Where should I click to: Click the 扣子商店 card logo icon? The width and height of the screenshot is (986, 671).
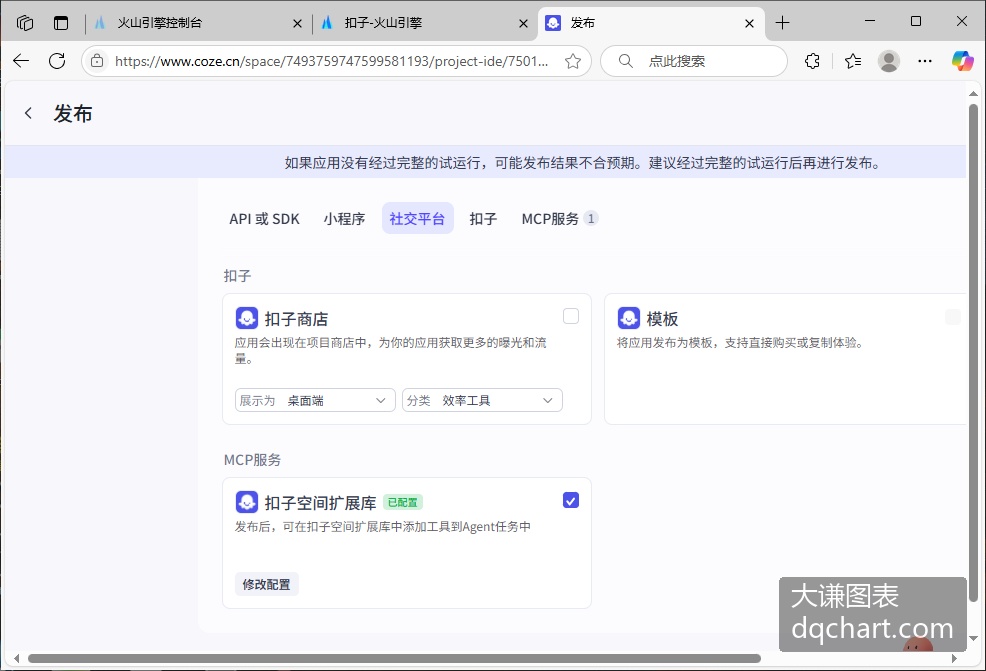246,318
